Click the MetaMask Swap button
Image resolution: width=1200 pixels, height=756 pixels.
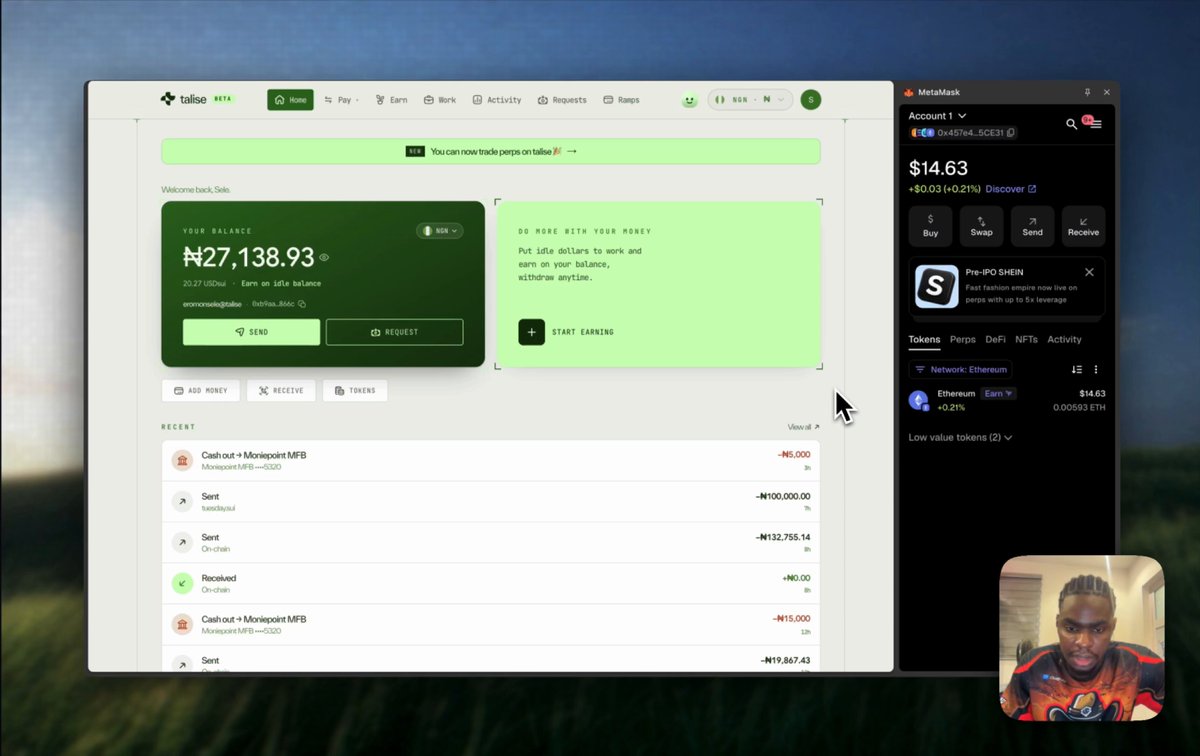point(981,226)
